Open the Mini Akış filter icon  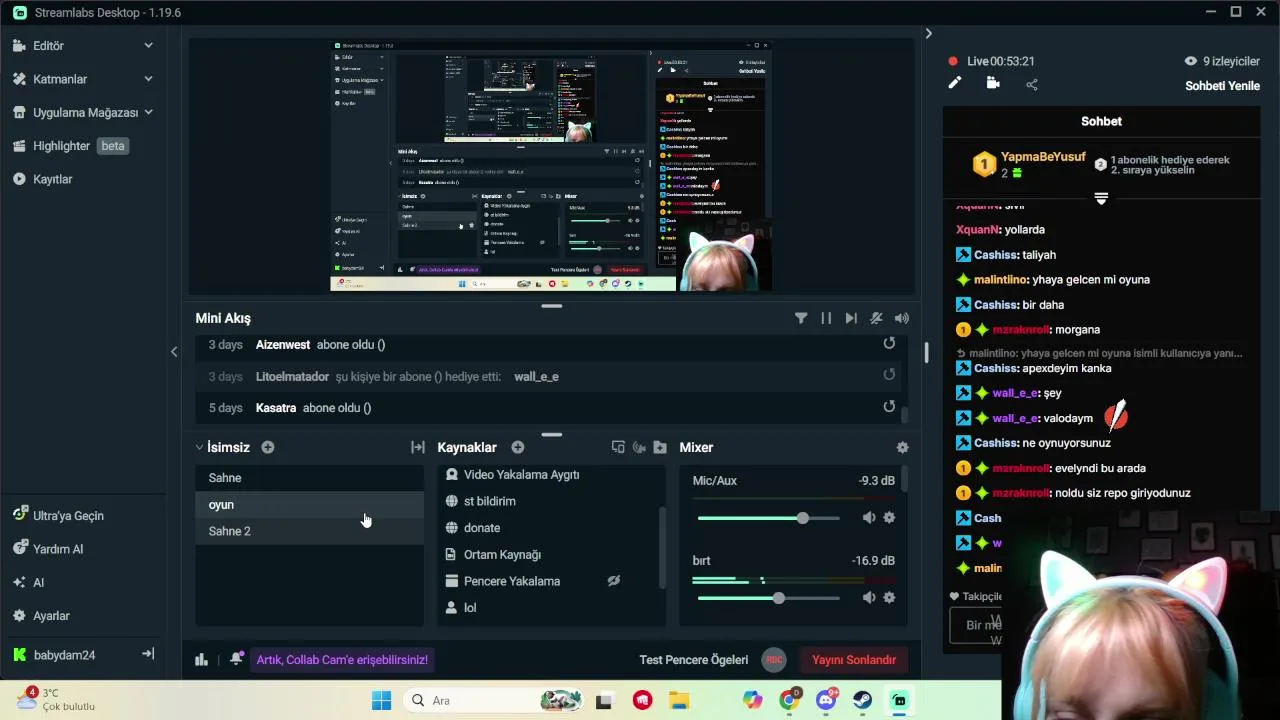coord(801,318)
